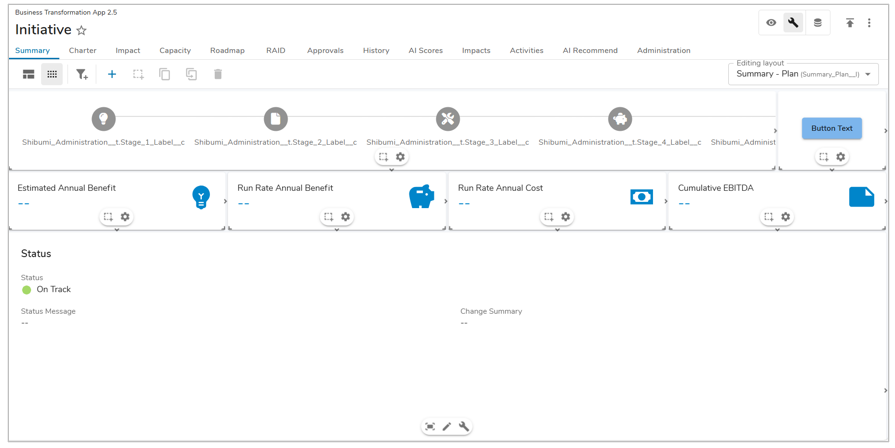This screenshot has width=895, height=448.
Task: Switch to the Roadmap tab
Action: point(227,50)
